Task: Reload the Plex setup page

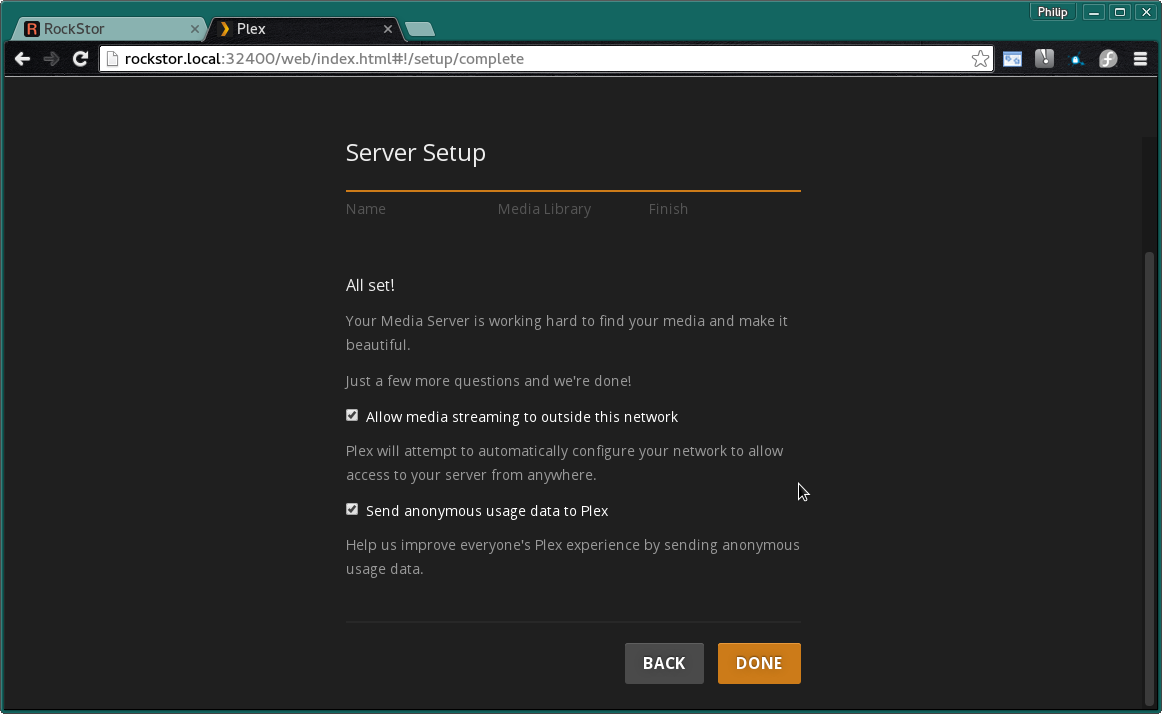Action: [81, 59]
